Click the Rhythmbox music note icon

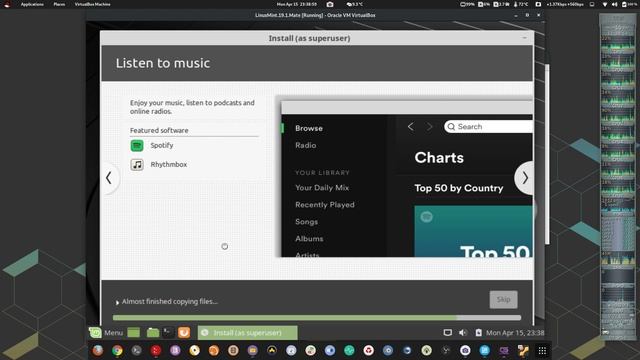[137, 164]
